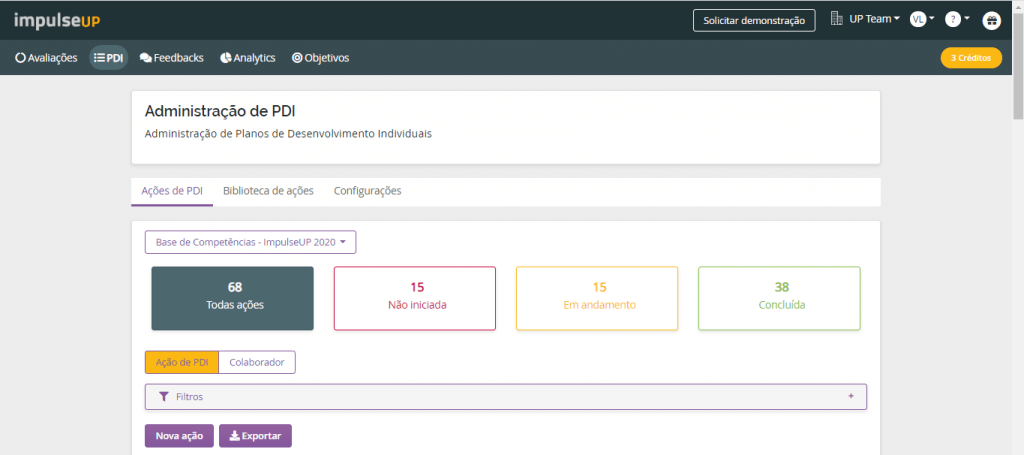Open the gift icon in the header
The width and height of the screenshot is (1024, 455).
991,20
